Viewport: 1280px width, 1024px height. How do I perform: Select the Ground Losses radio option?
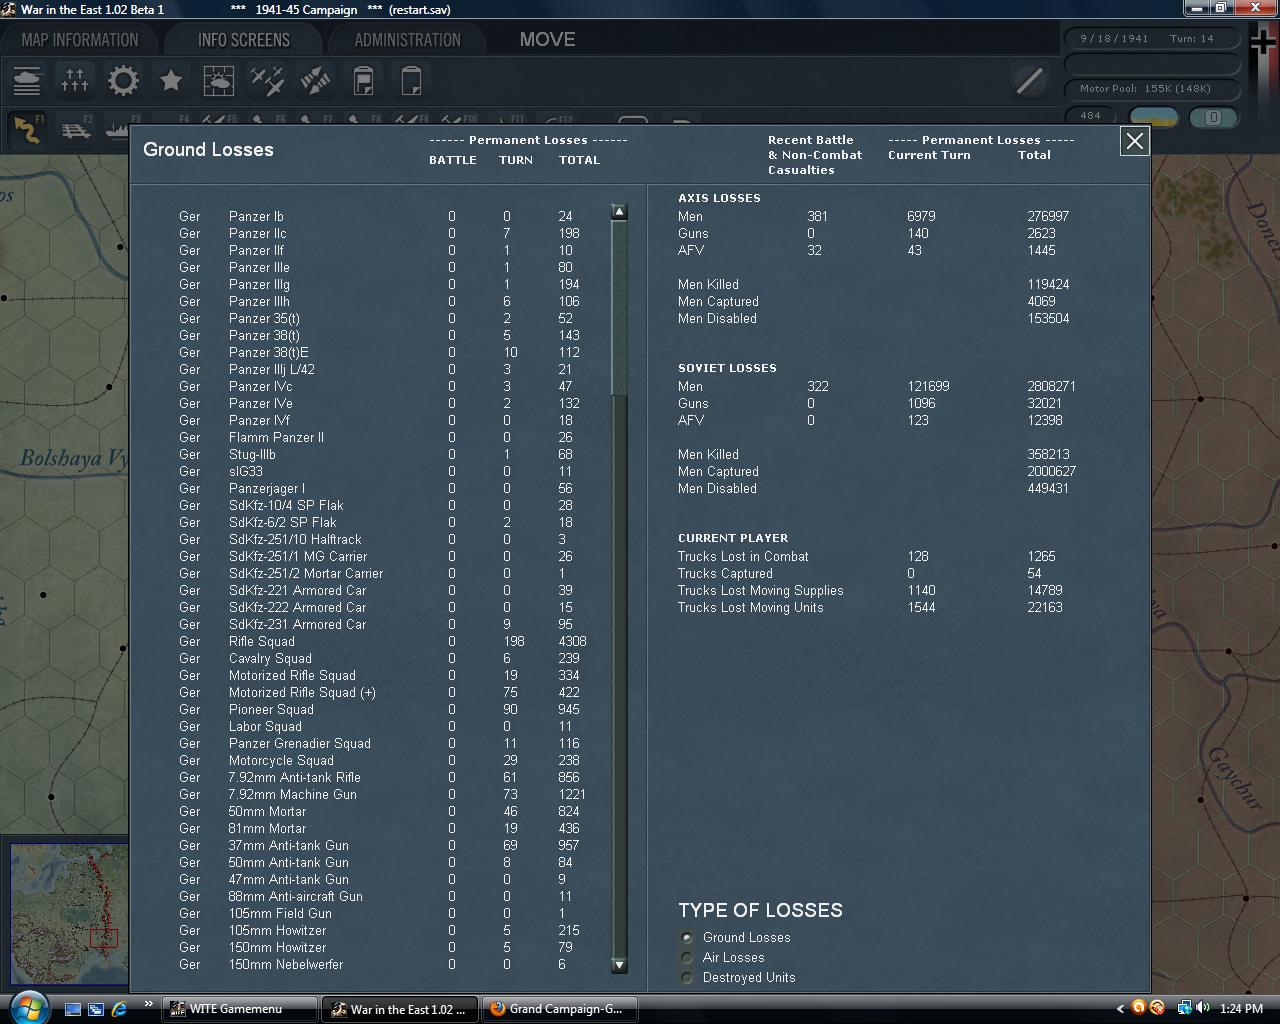click(x=686, y=938)
